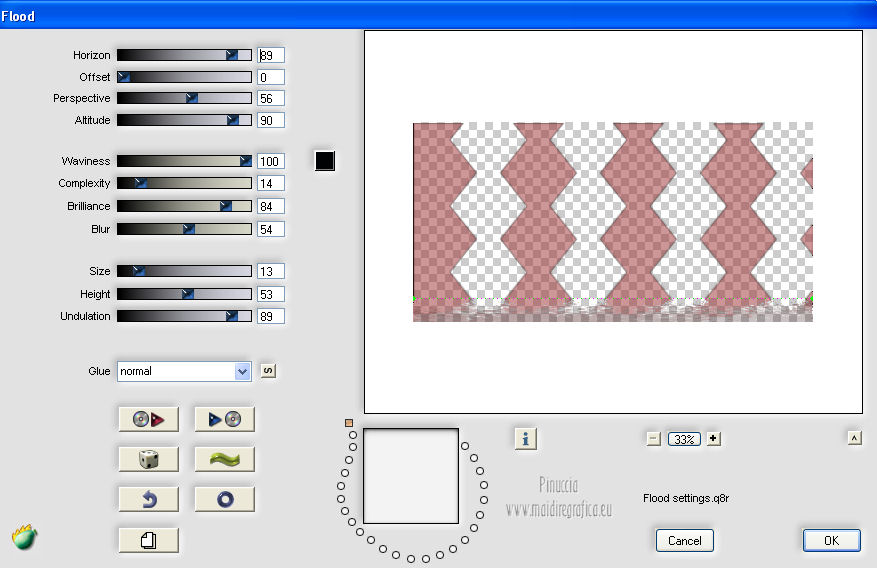Screen dimensions: 877x568
Task: Click the small 's' button beside Glue
Action: coord(268,371)
